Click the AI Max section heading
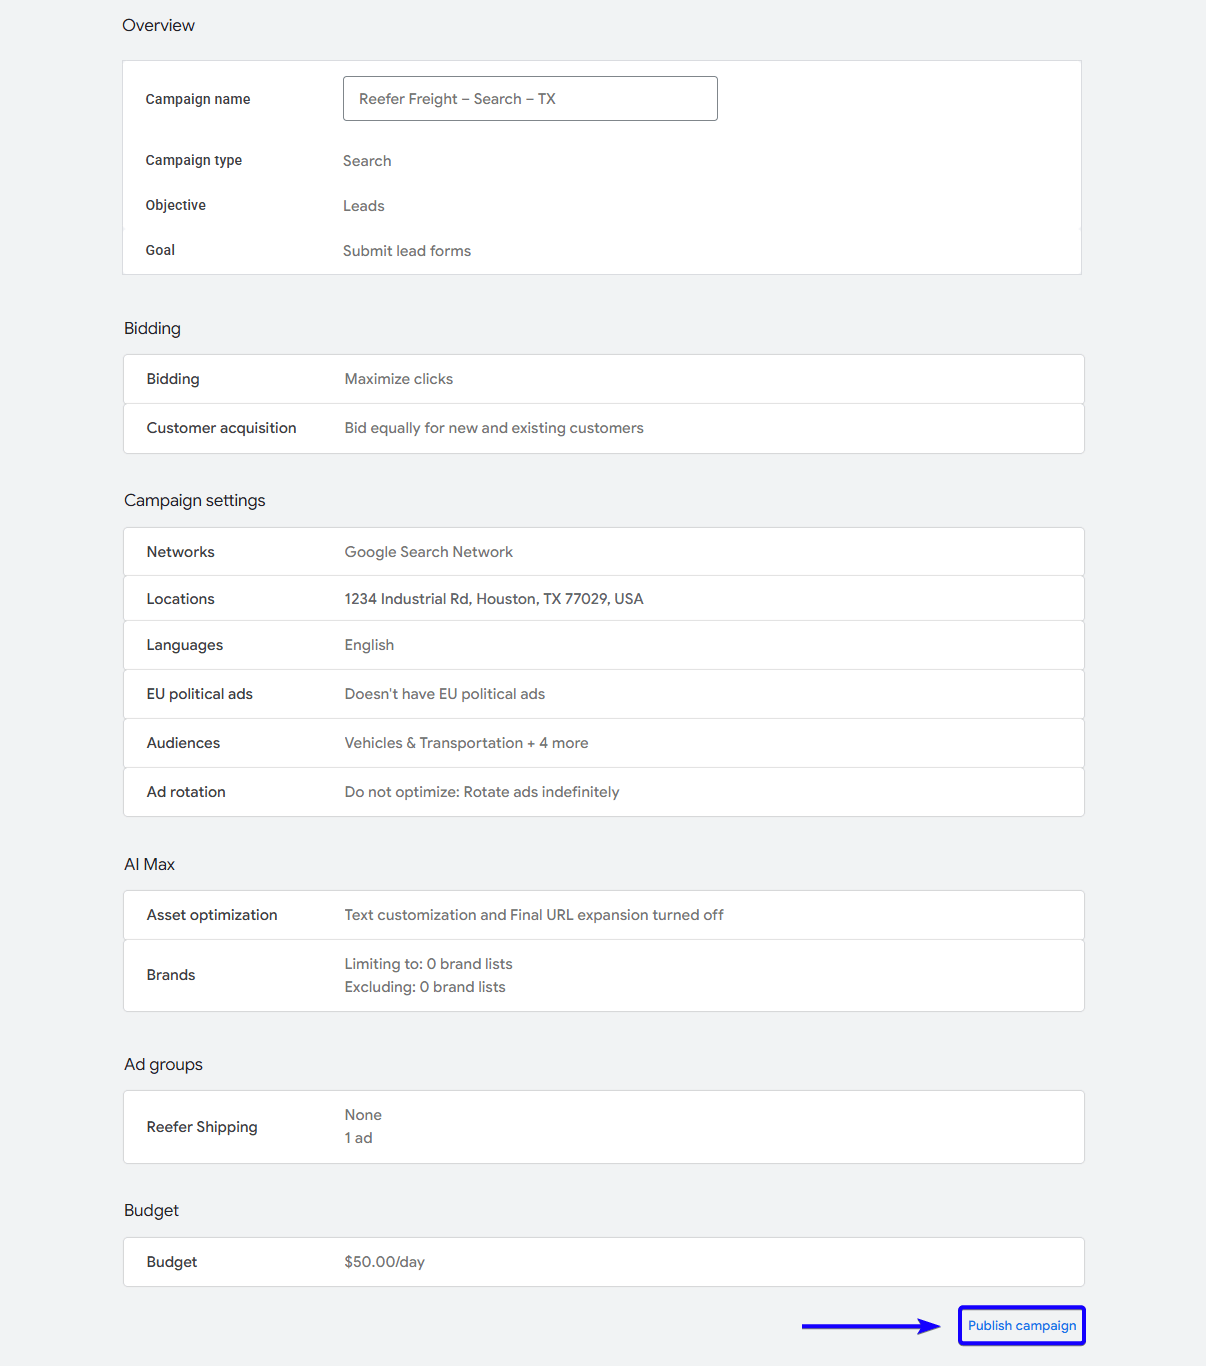 (x=148, y=863)
